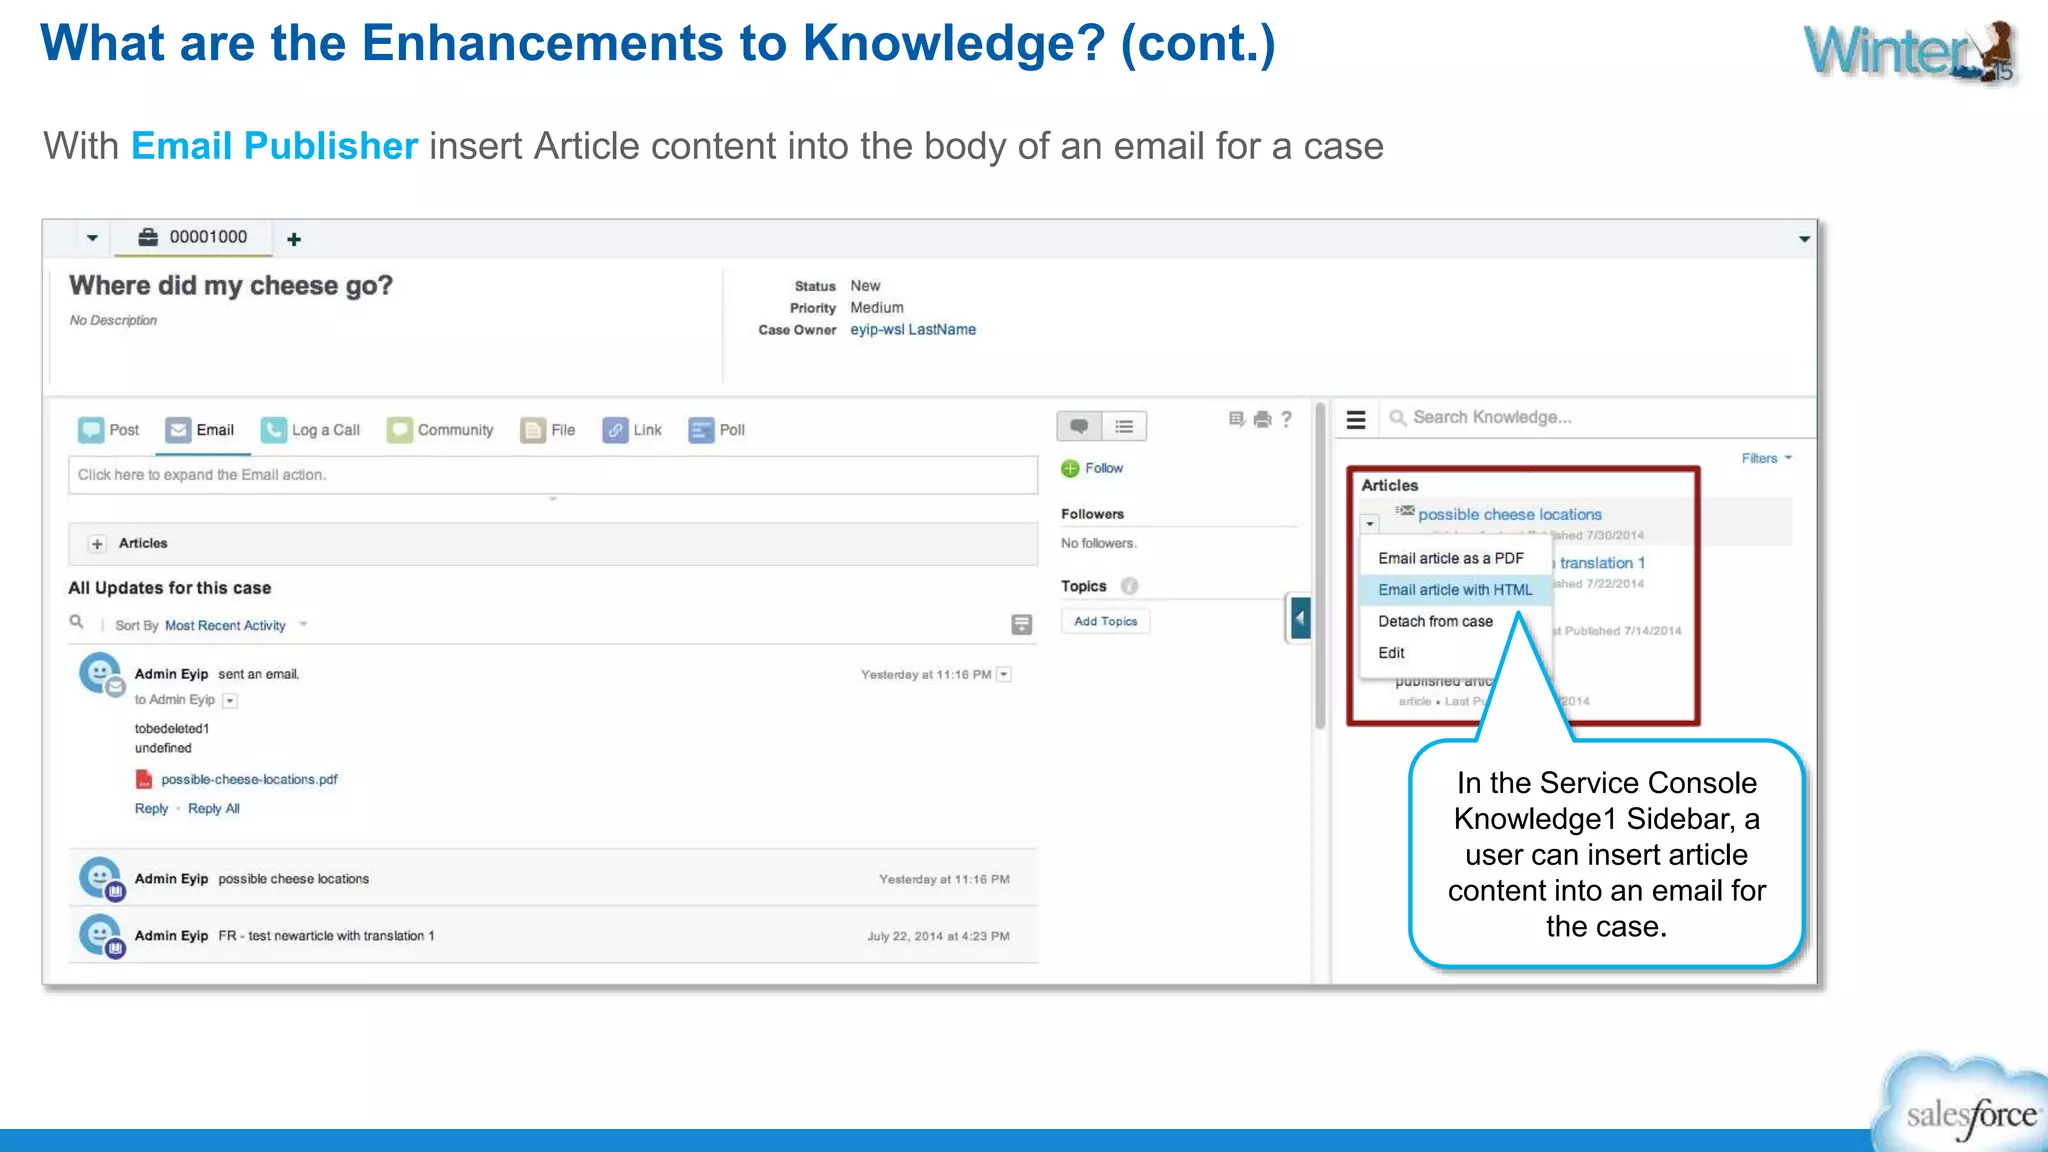Follow this case

click(x=1092, y=468)
